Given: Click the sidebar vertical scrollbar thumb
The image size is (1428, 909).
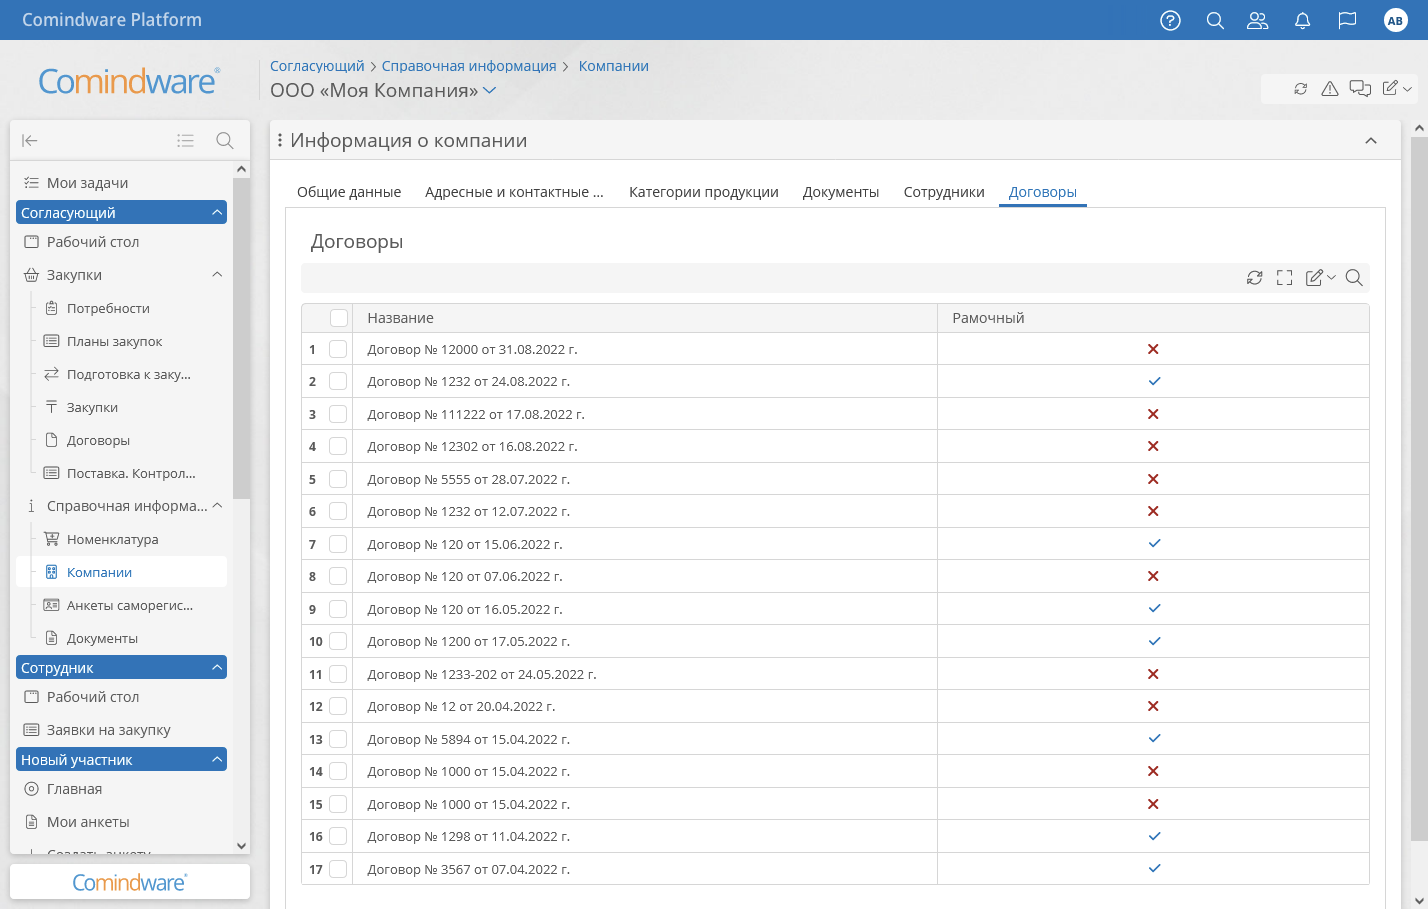Looking at the screenshot, I should tap(241, 338).
